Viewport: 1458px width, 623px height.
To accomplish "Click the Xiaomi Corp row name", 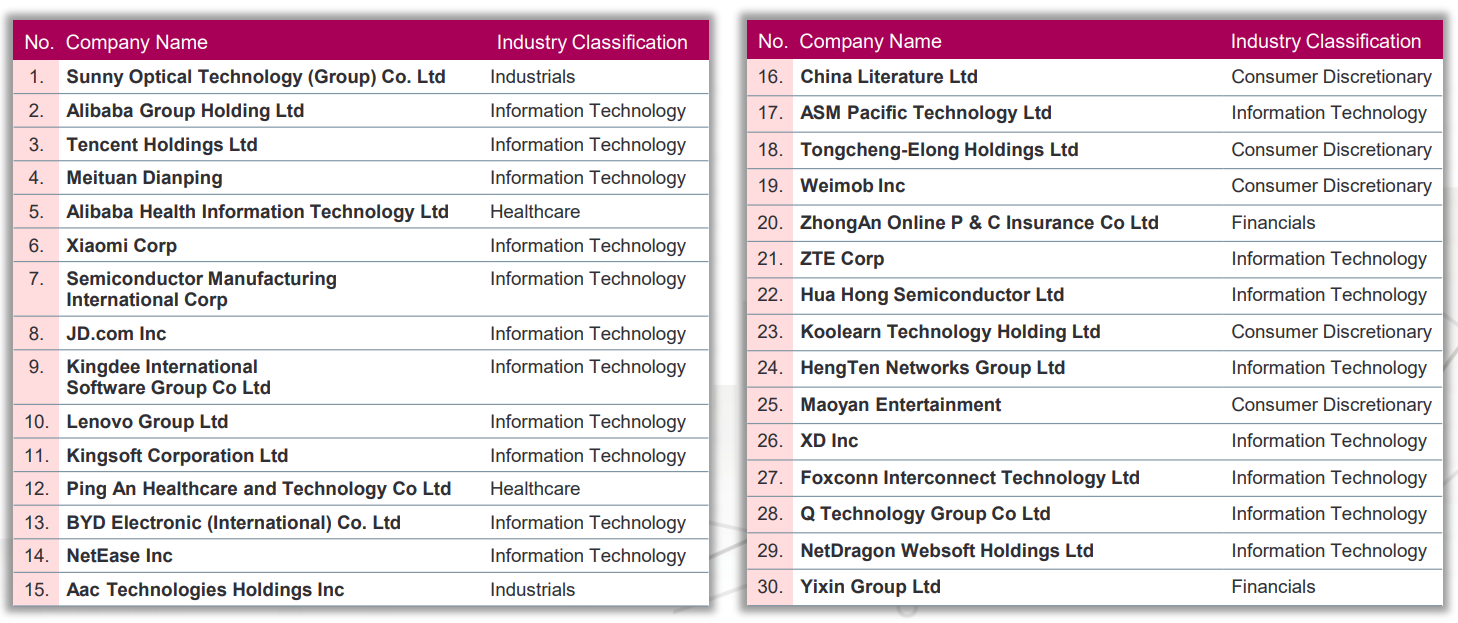I will [x=121, y=246].
